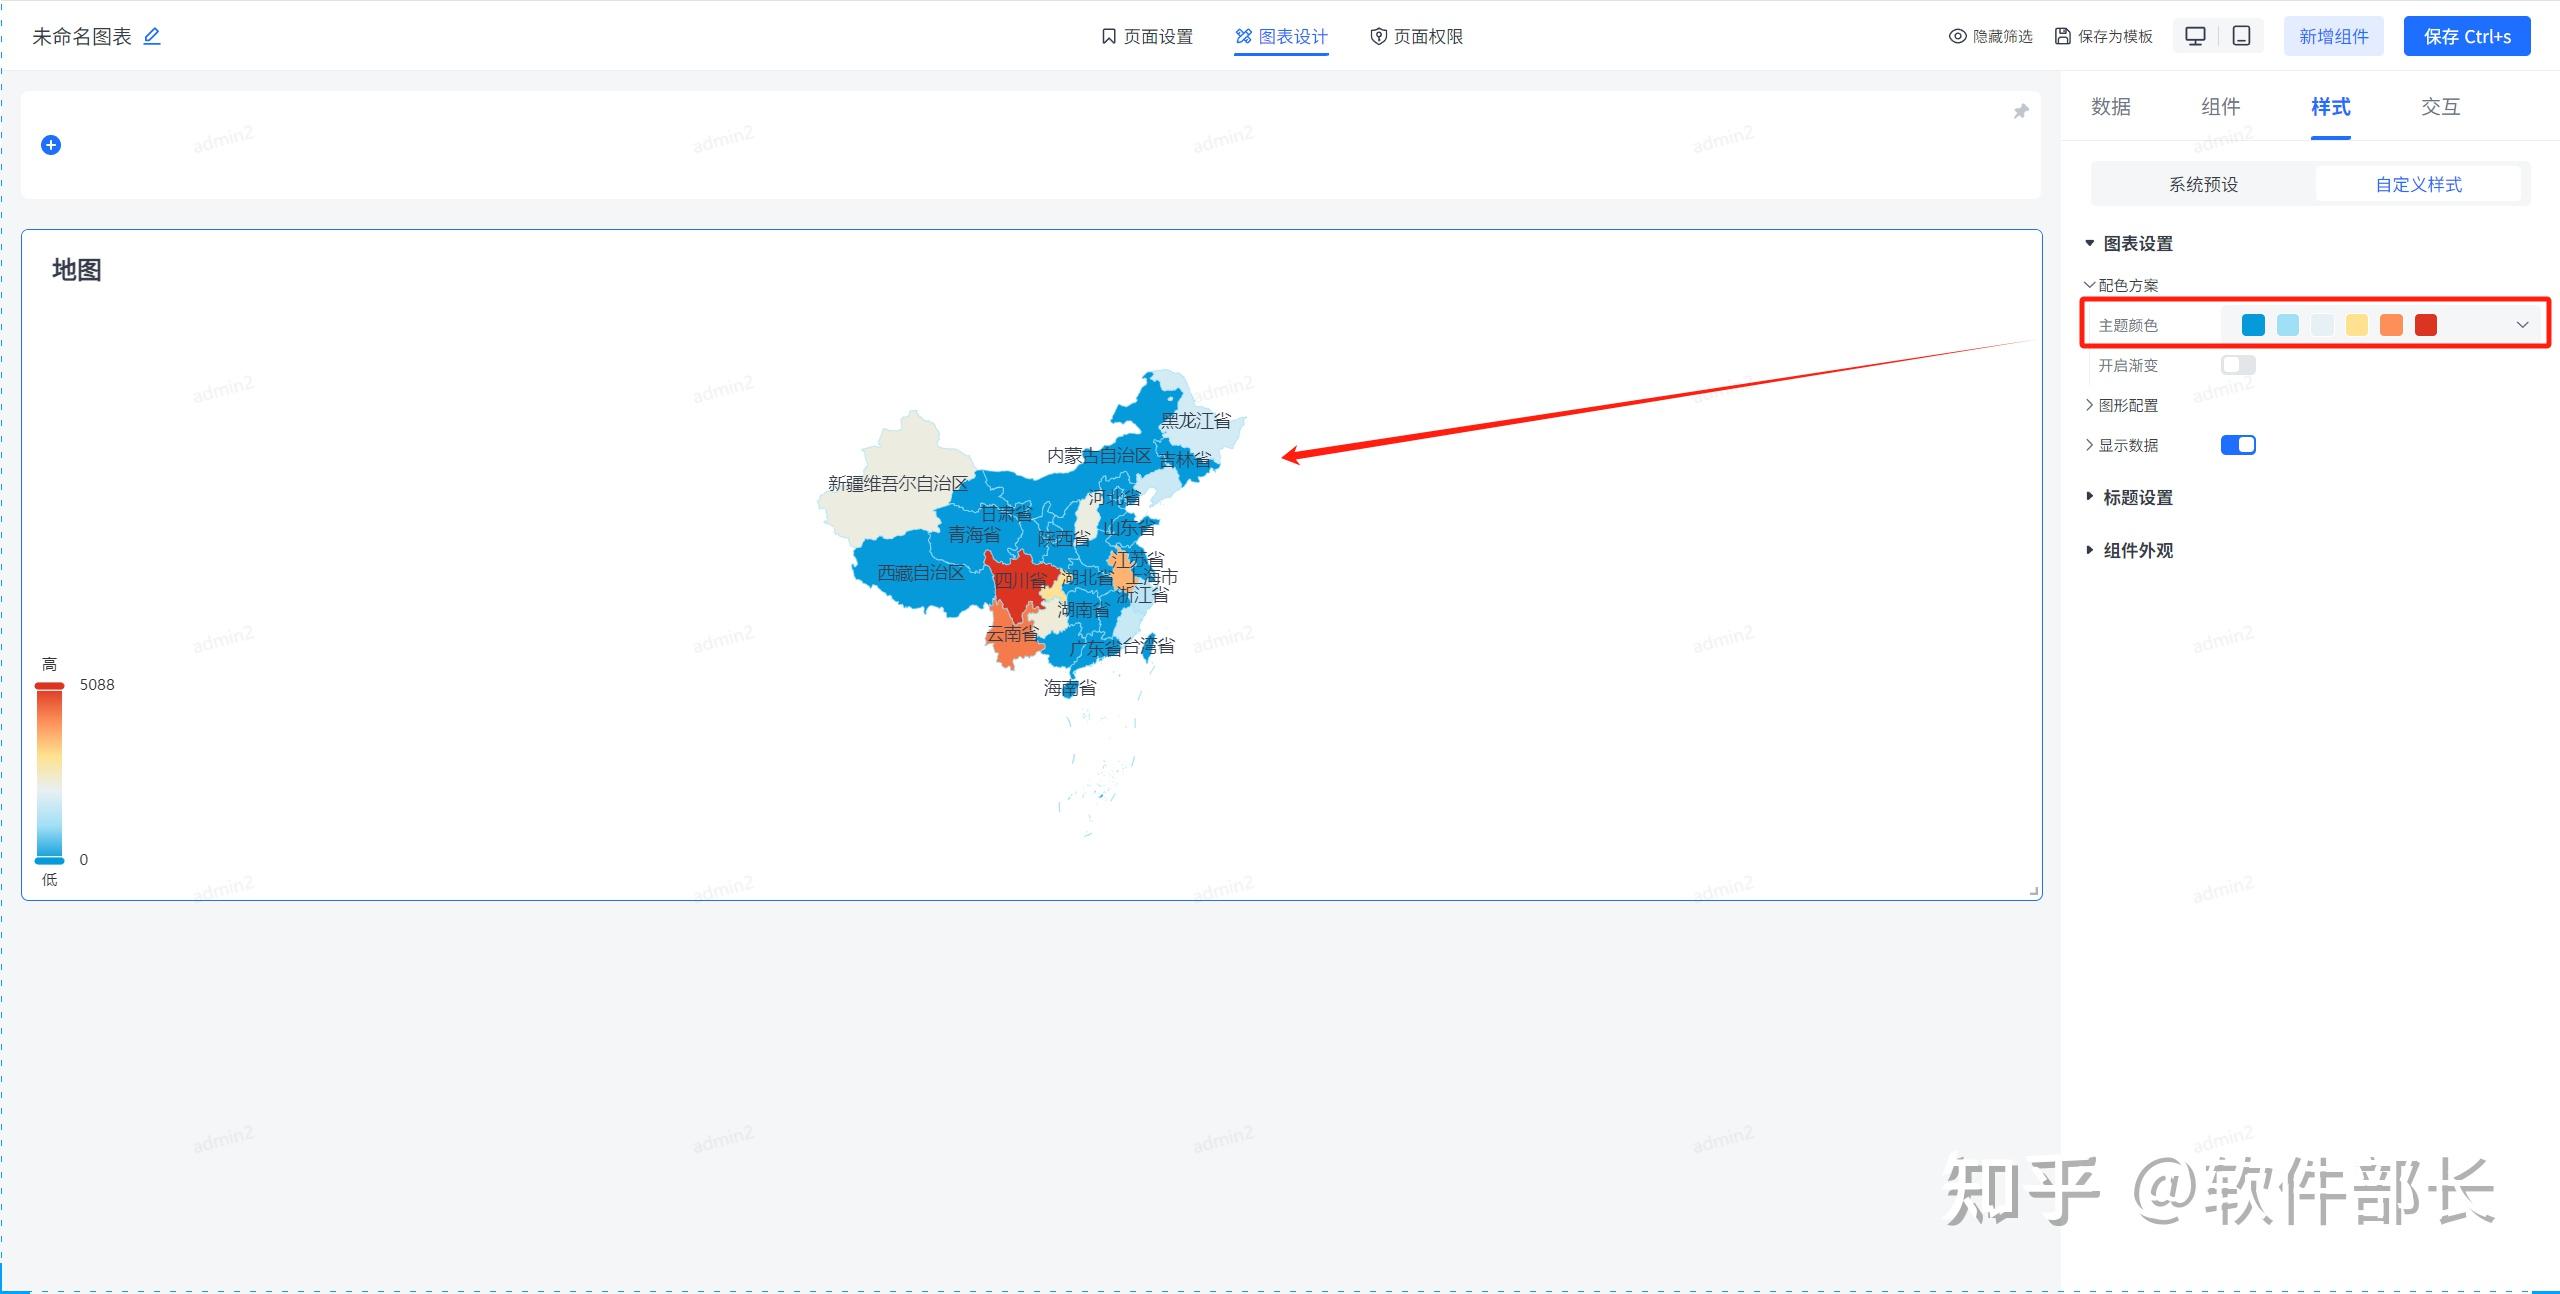
Task: Click the red theme color swatch
Action: 2425,325
